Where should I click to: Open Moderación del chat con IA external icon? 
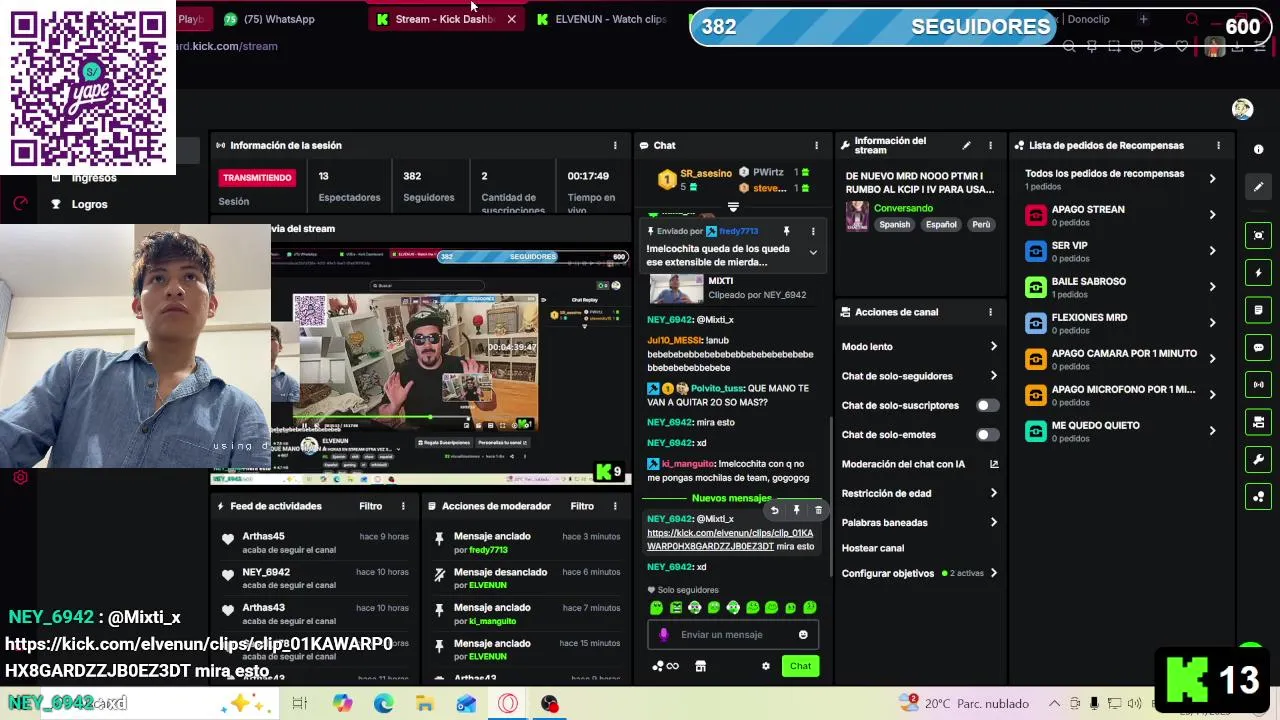pyautogui.click(x=994, y=464)
